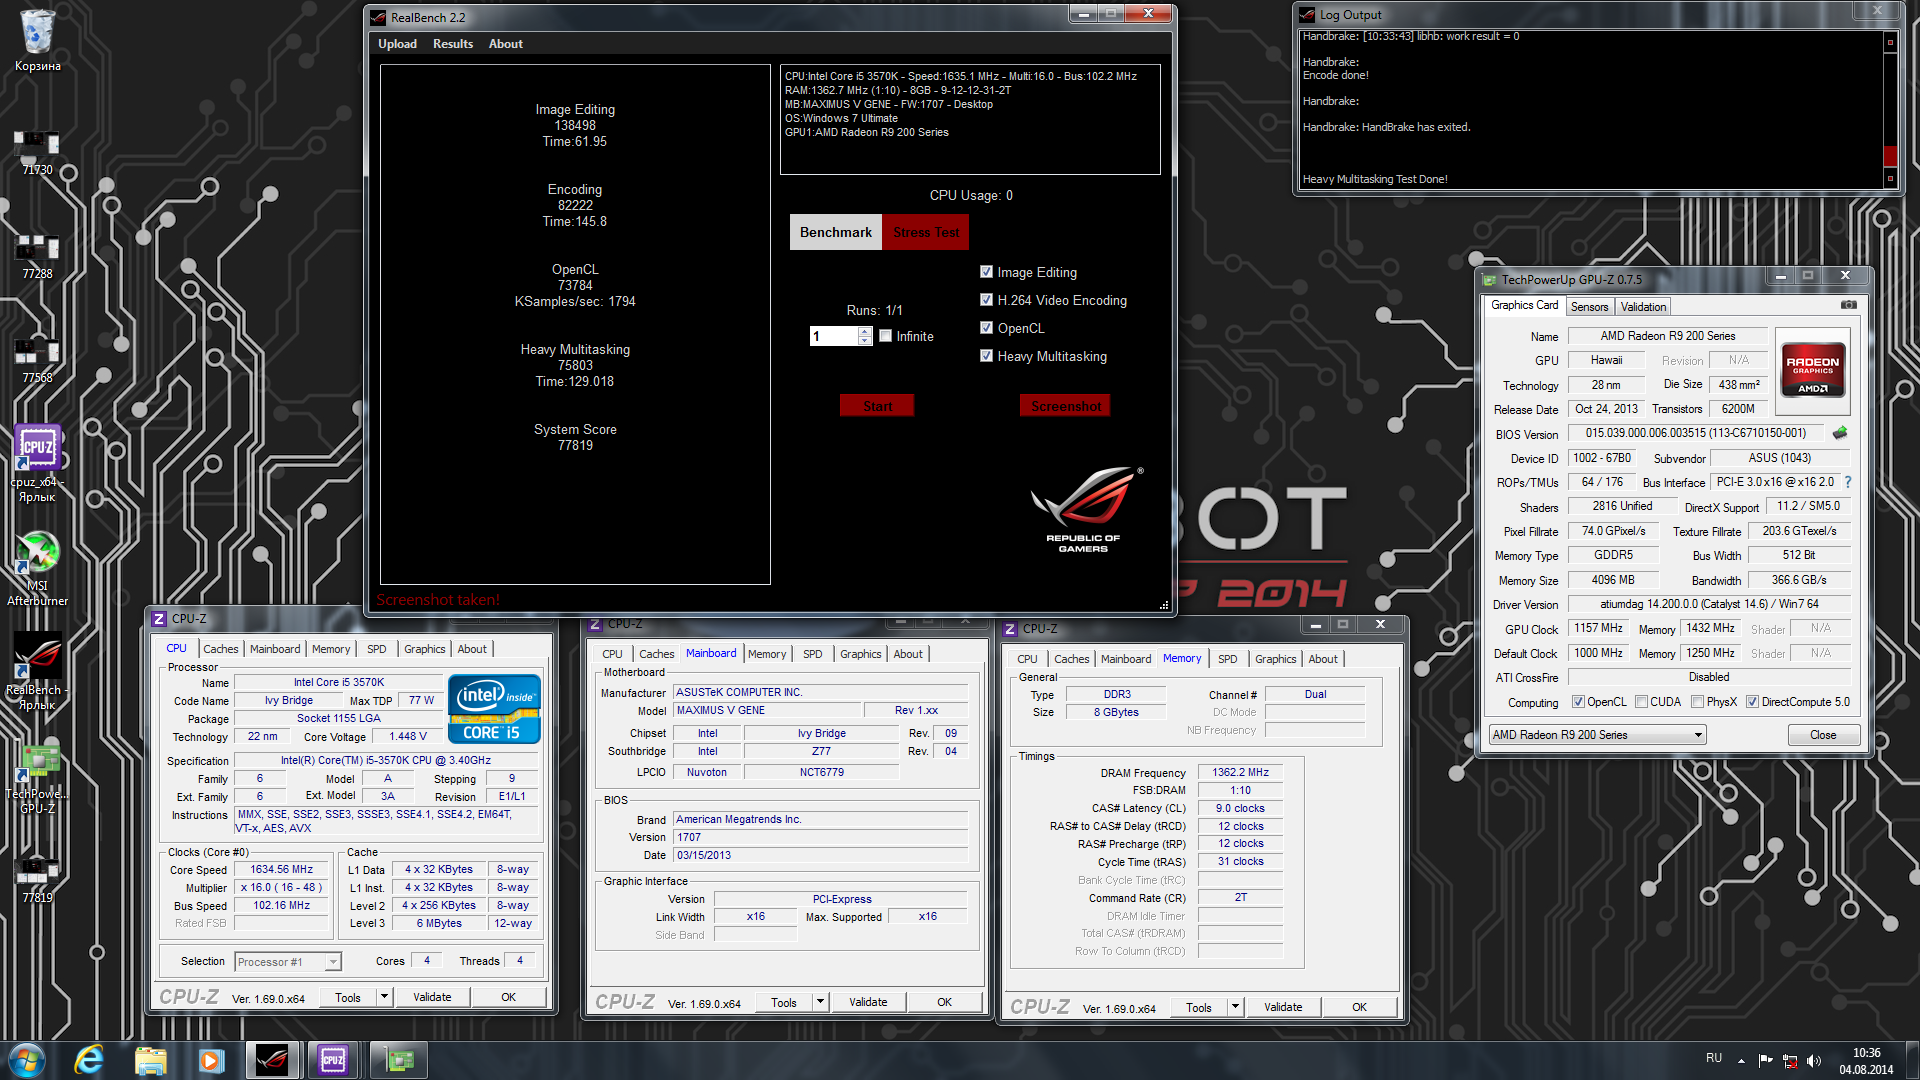Click the Start button in RealBench
The image size is (1920, 1080).
click(x=877, y=406)
